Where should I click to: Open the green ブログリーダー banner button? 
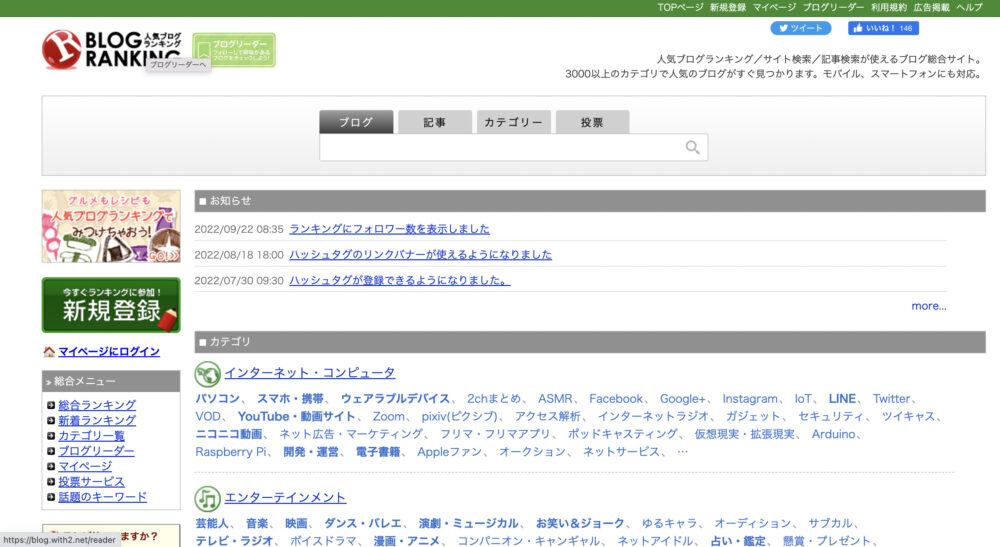click(234, 50)
